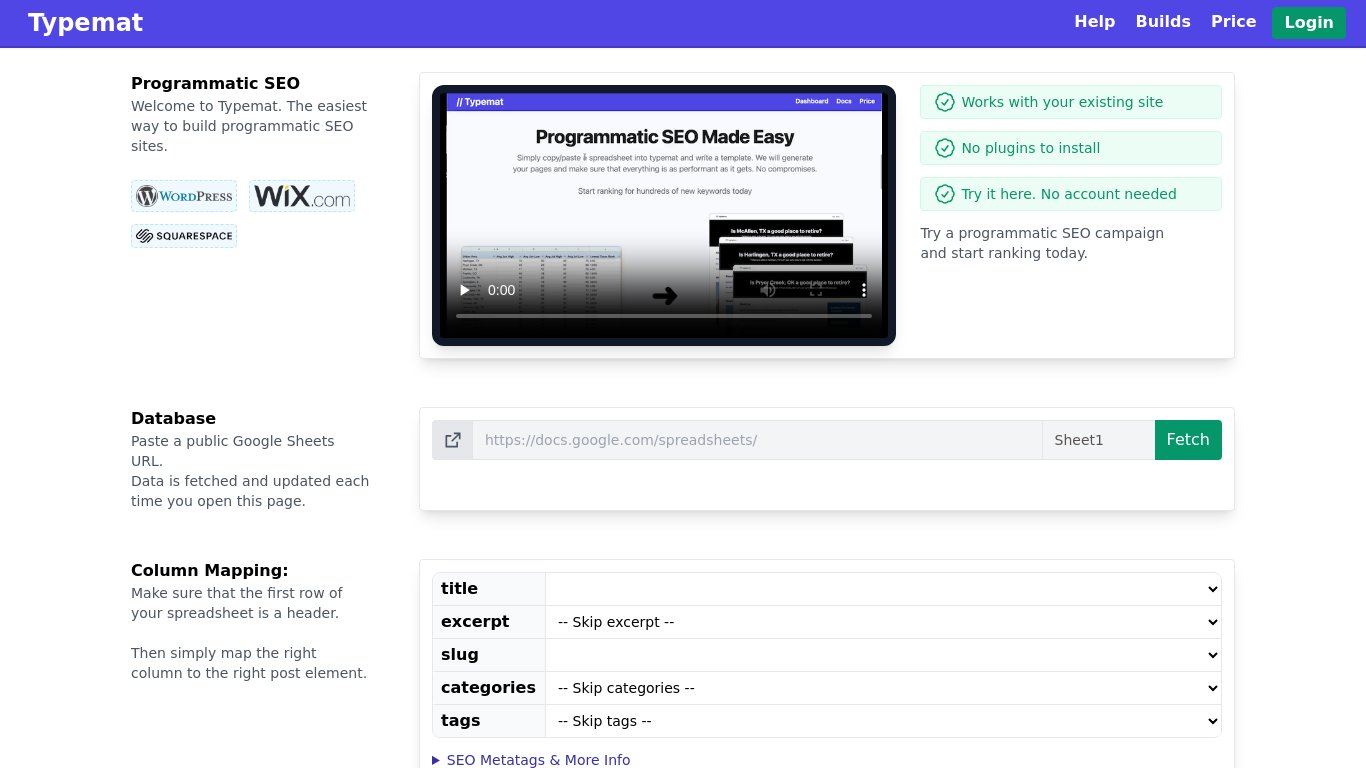
Task: Click the Wix.com logo badge
Action: tap(302, 196)
